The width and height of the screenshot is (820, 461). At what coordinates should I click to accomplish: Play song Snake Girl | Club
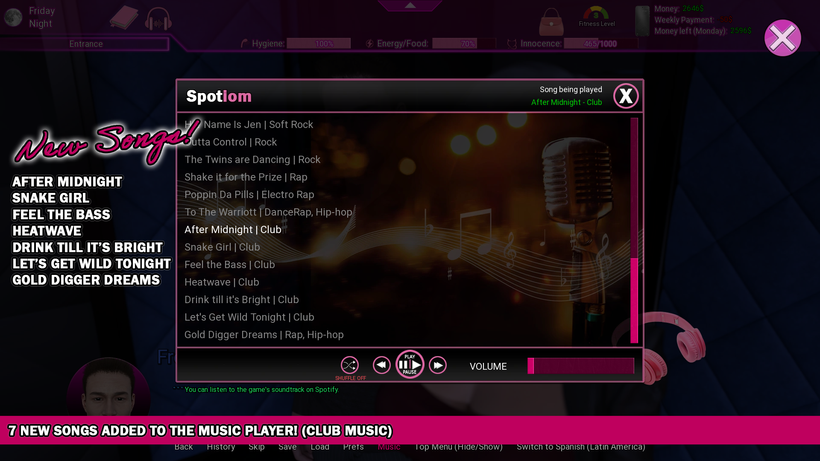pyautogui.click(x=222, y=247)
